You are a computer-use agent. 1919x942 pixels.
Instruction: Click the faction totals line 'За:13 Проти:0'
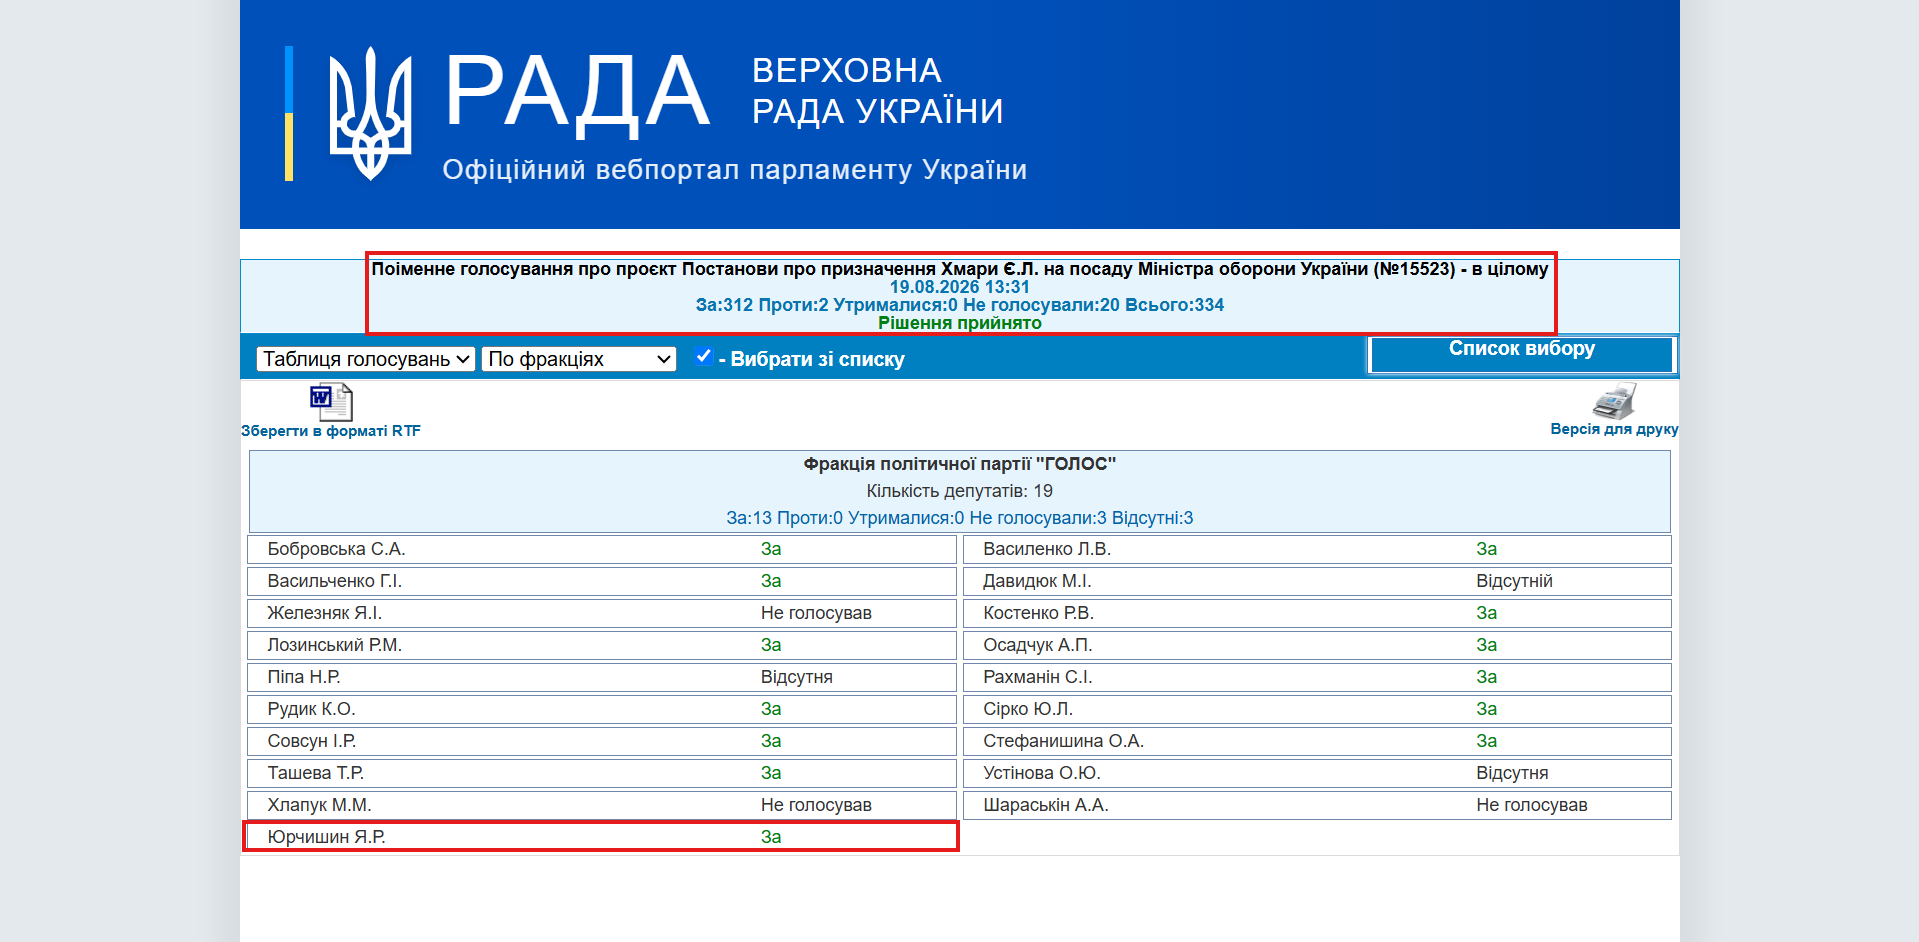tap(960, 518)
